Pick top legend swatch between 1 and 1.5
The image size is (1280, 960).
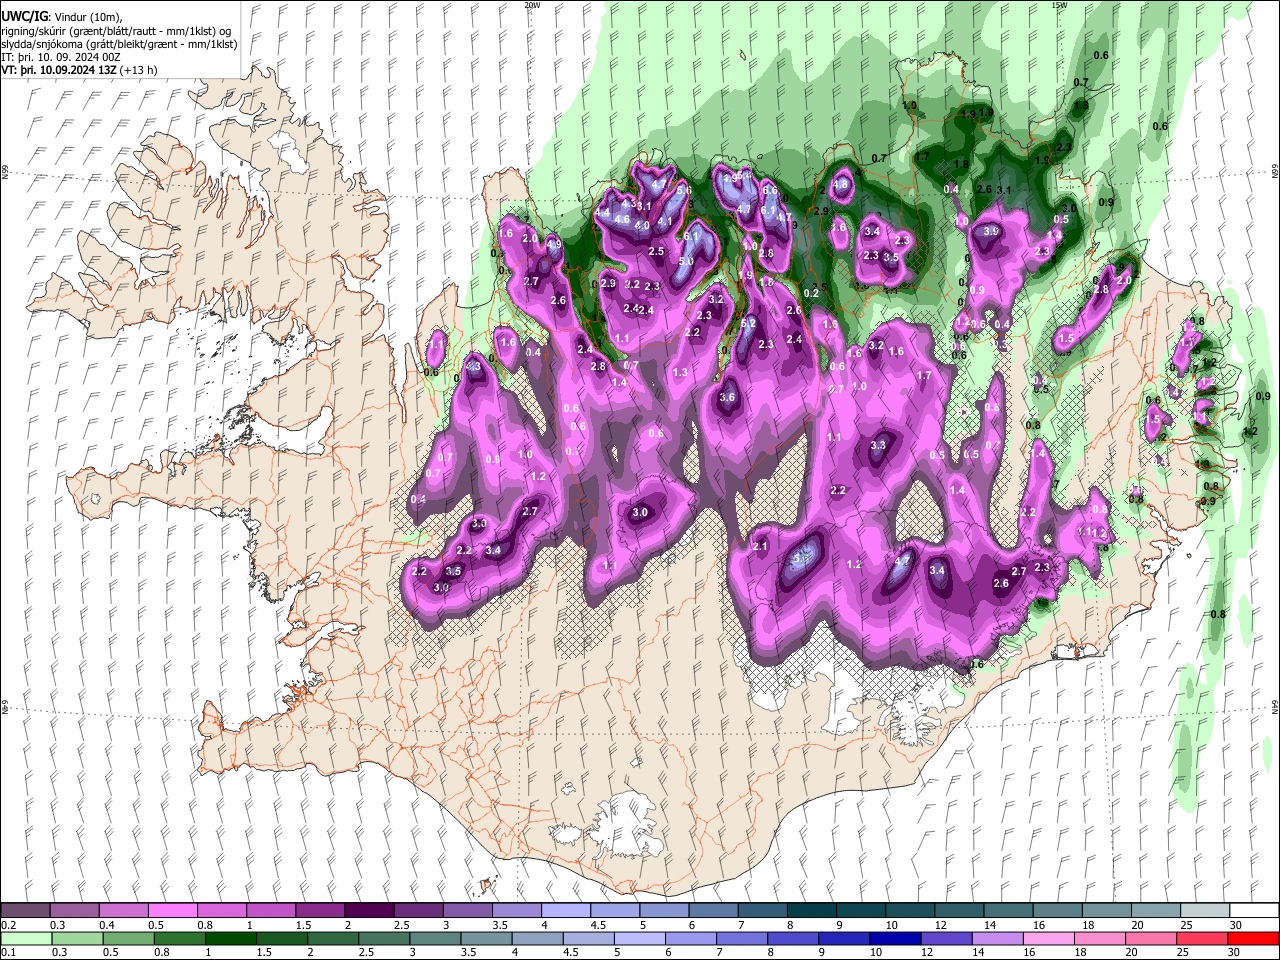(x=270, y=911)
